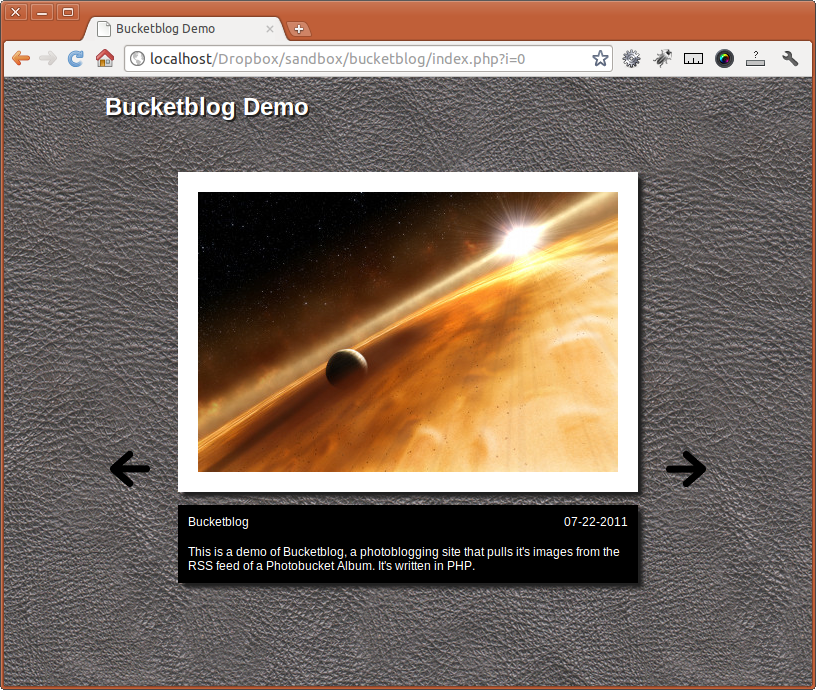Open the ruler measurement extension
Image resolution: width=816 pixels, height=690 pixels.
[693, 59]
